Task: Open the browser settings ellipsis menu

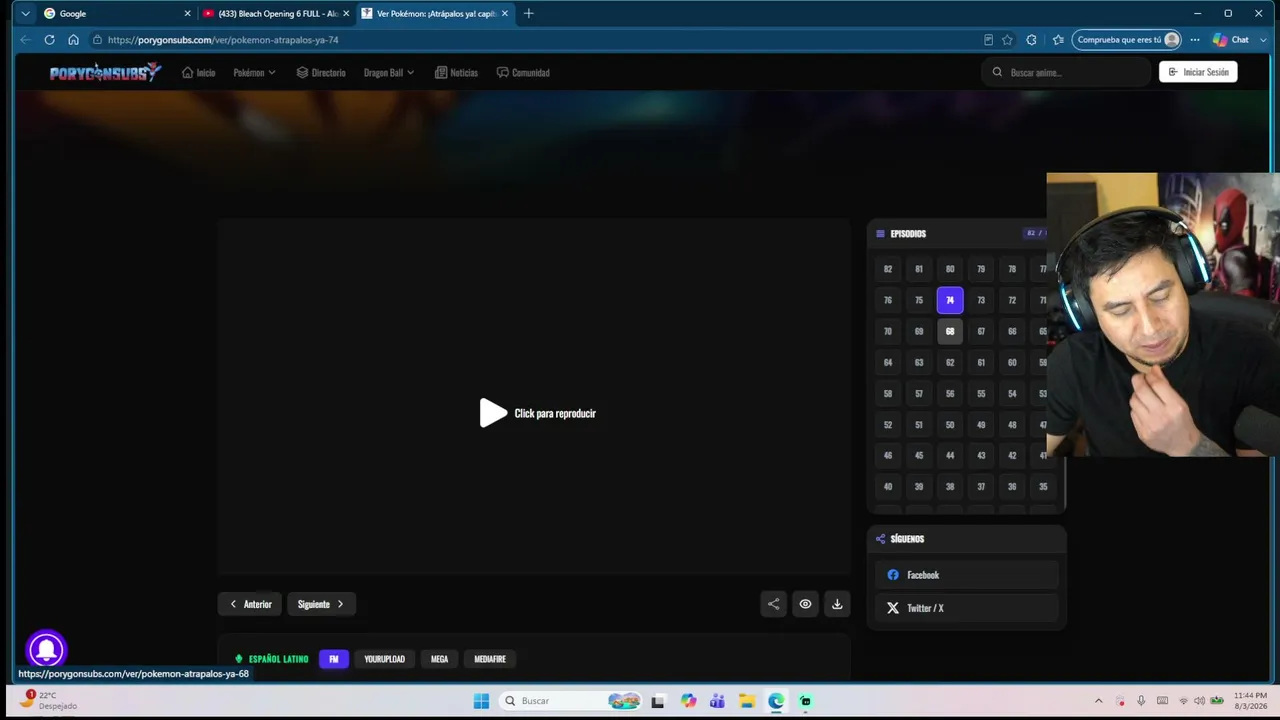Action: pyautogui.click(x=1194, y=40)
